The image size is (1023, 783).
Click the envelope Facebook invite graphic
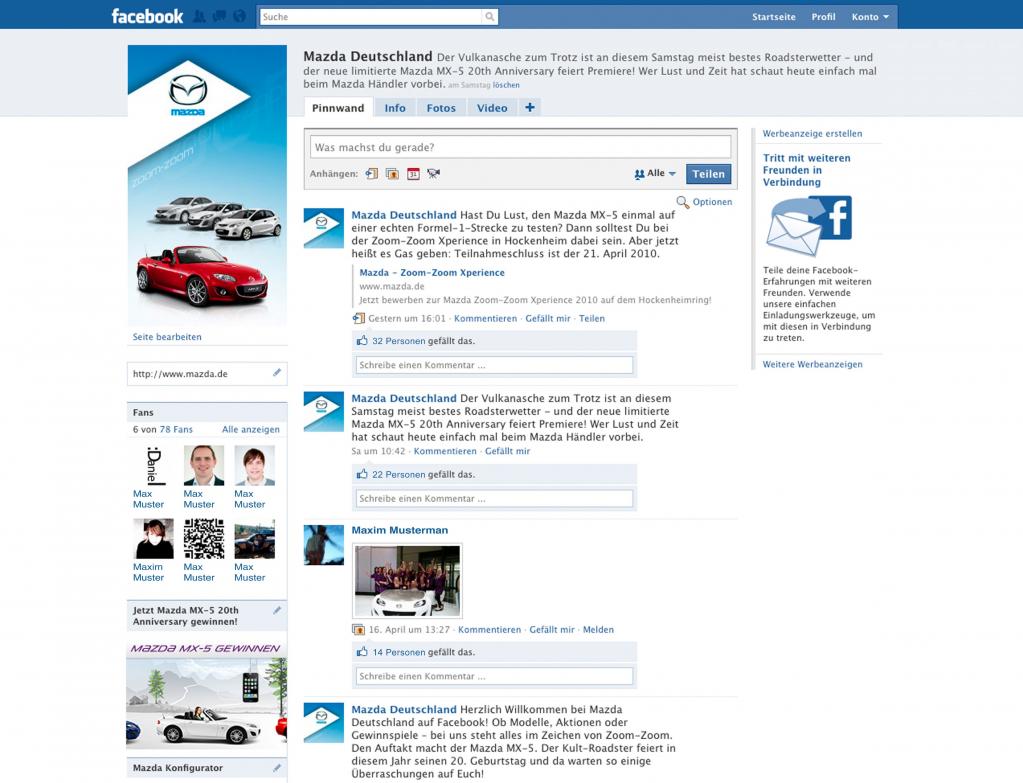click(x=809, y=226)
